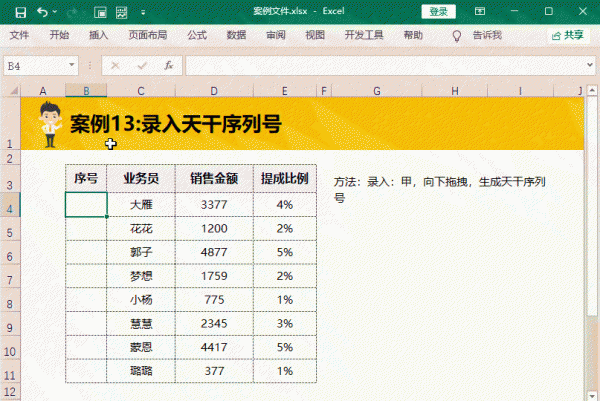Click the Undo arrow icon
Viewport: 600px width, 401px height.
pyautogui.click(x=42, y=12)
